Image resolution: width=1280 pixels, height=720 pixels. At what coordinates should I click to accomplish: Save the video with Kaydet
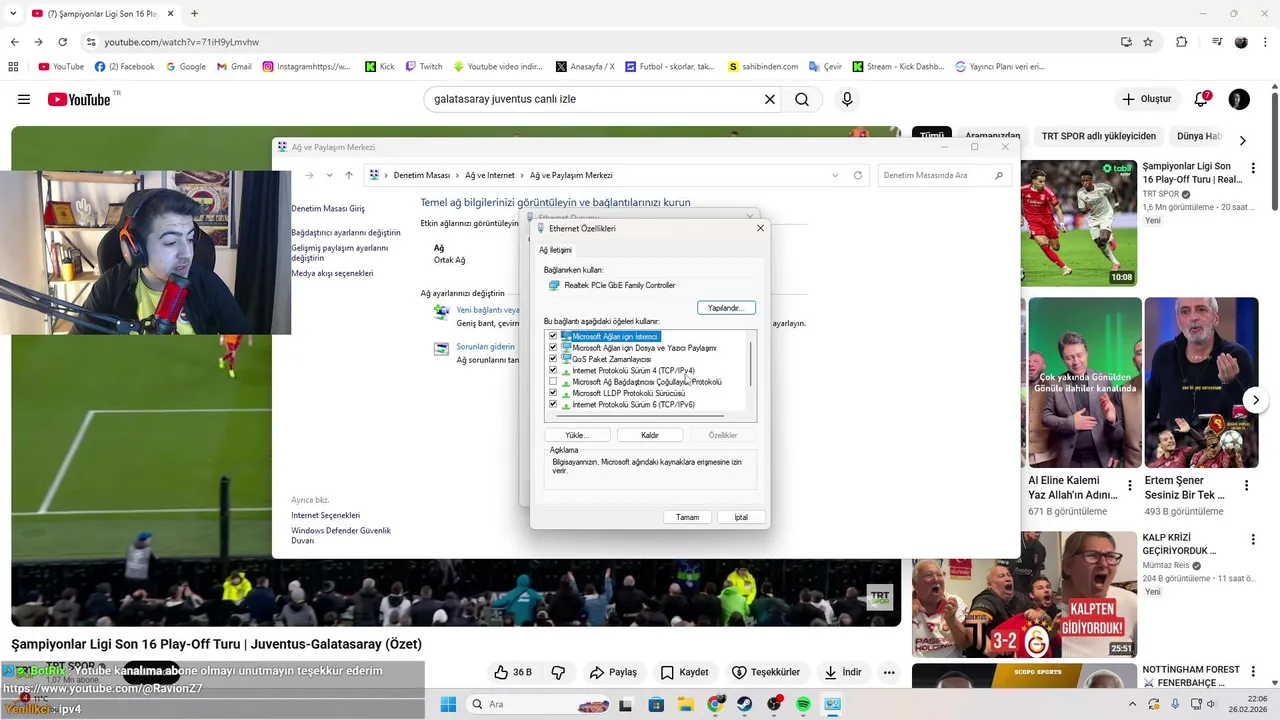[x=685, y=672]
